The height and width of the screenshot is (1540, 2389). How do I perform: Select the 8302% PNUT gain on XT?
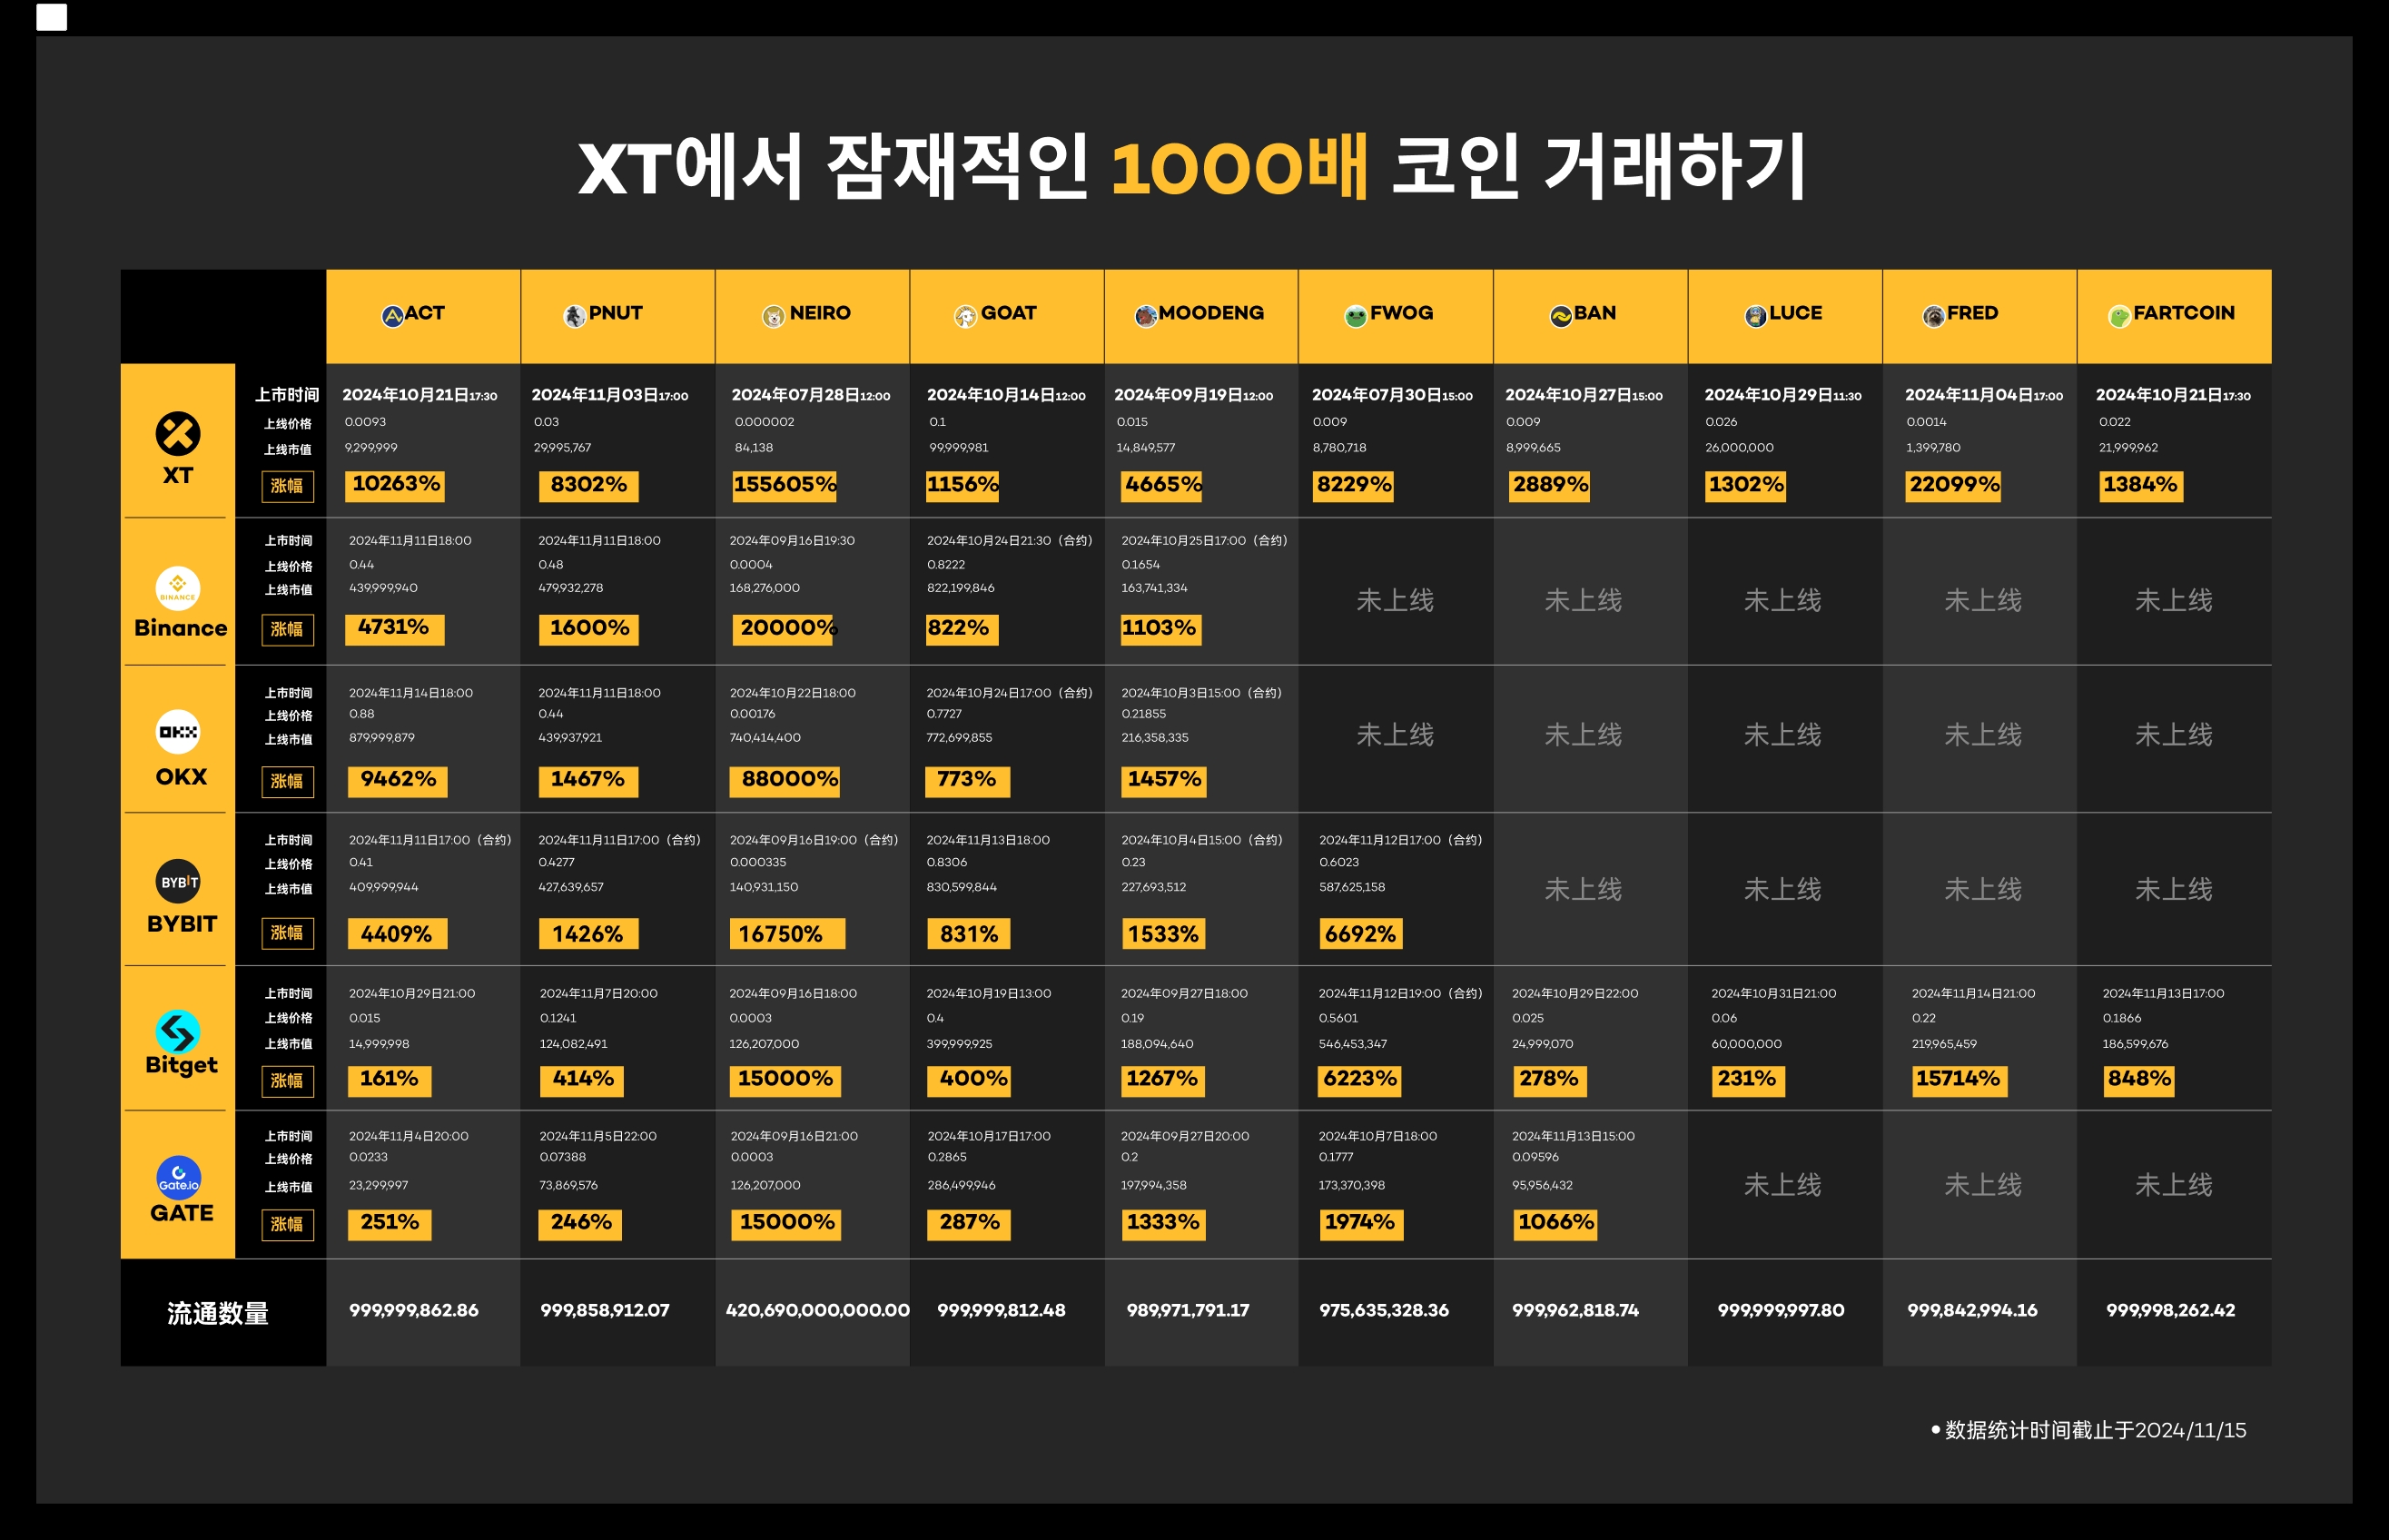[588, 485]
